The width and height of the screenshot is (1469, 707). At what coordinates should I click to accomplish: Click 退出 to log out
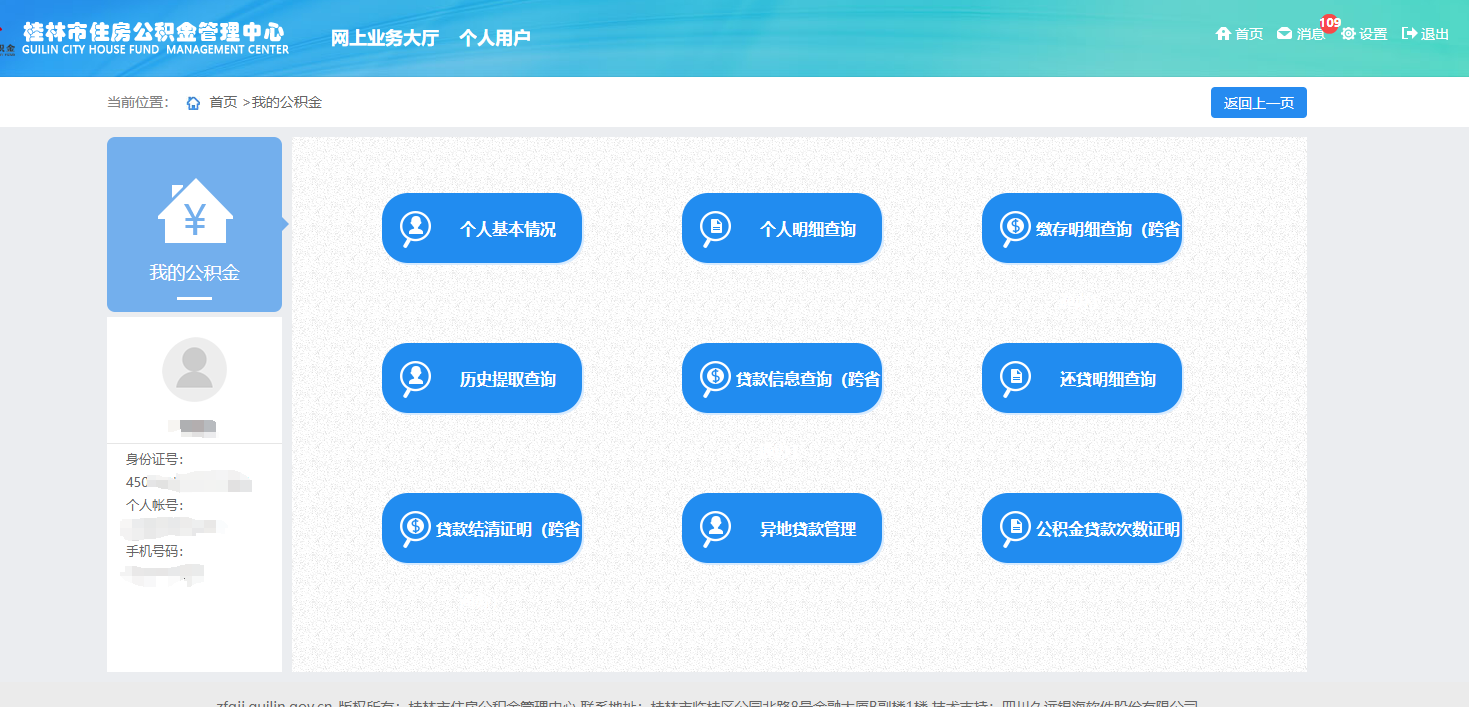[1425, 34]
